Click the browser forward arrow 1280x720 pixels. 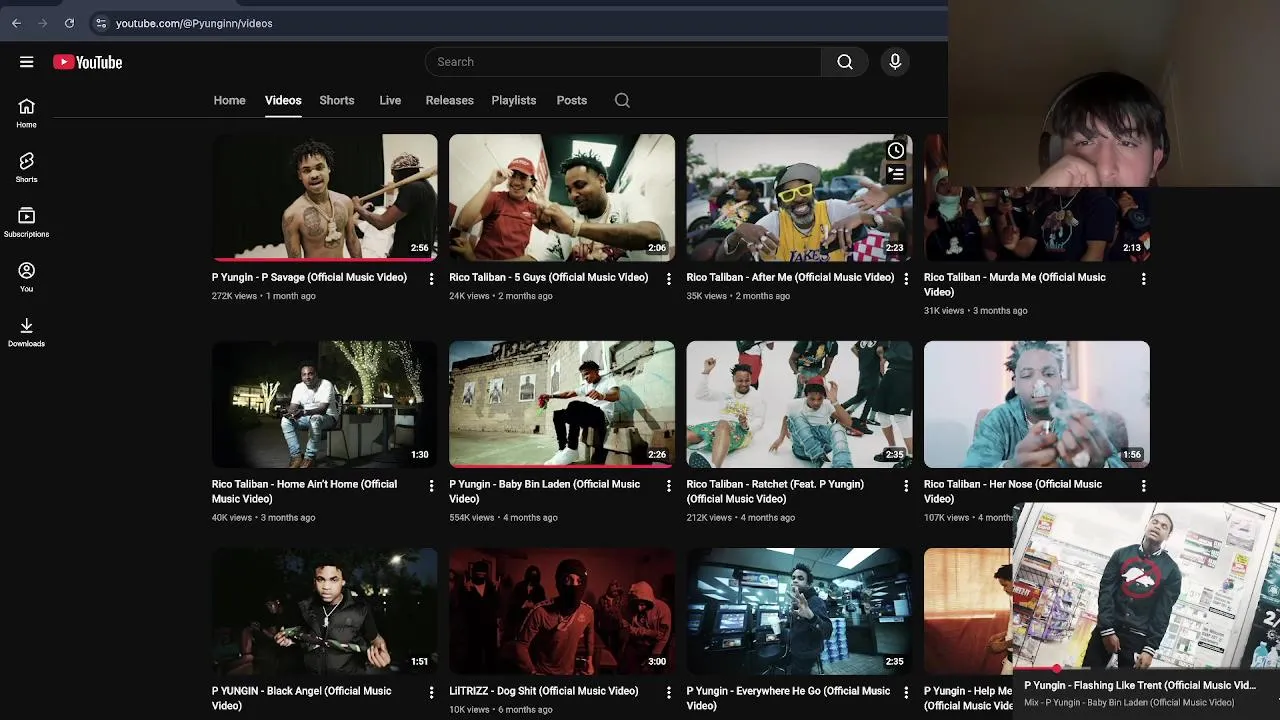tap(43, 23)
